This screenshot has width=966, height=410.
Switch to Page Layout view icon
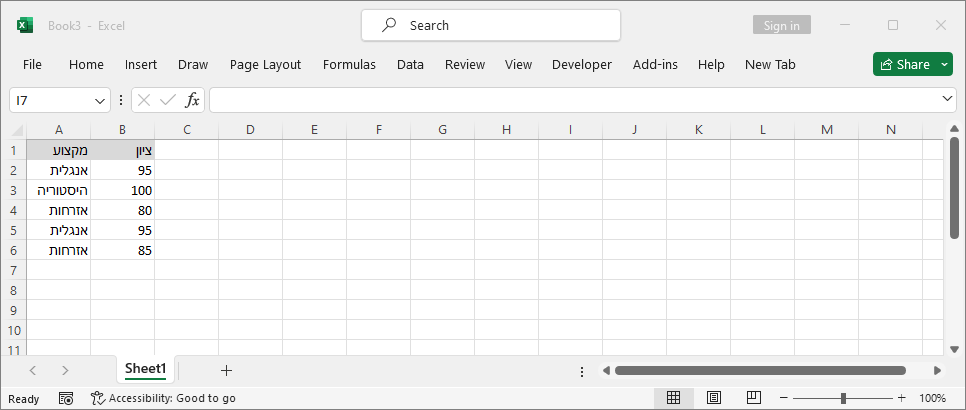click(714, 398)
